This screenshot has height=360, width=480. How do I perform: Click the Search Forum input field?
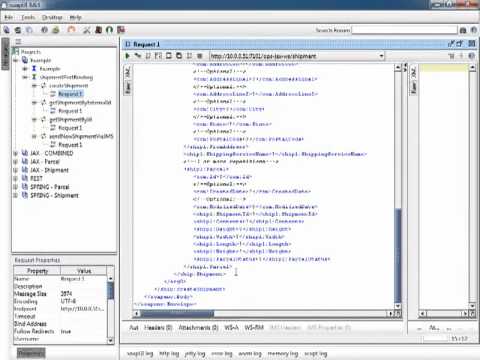pos(405,30)
